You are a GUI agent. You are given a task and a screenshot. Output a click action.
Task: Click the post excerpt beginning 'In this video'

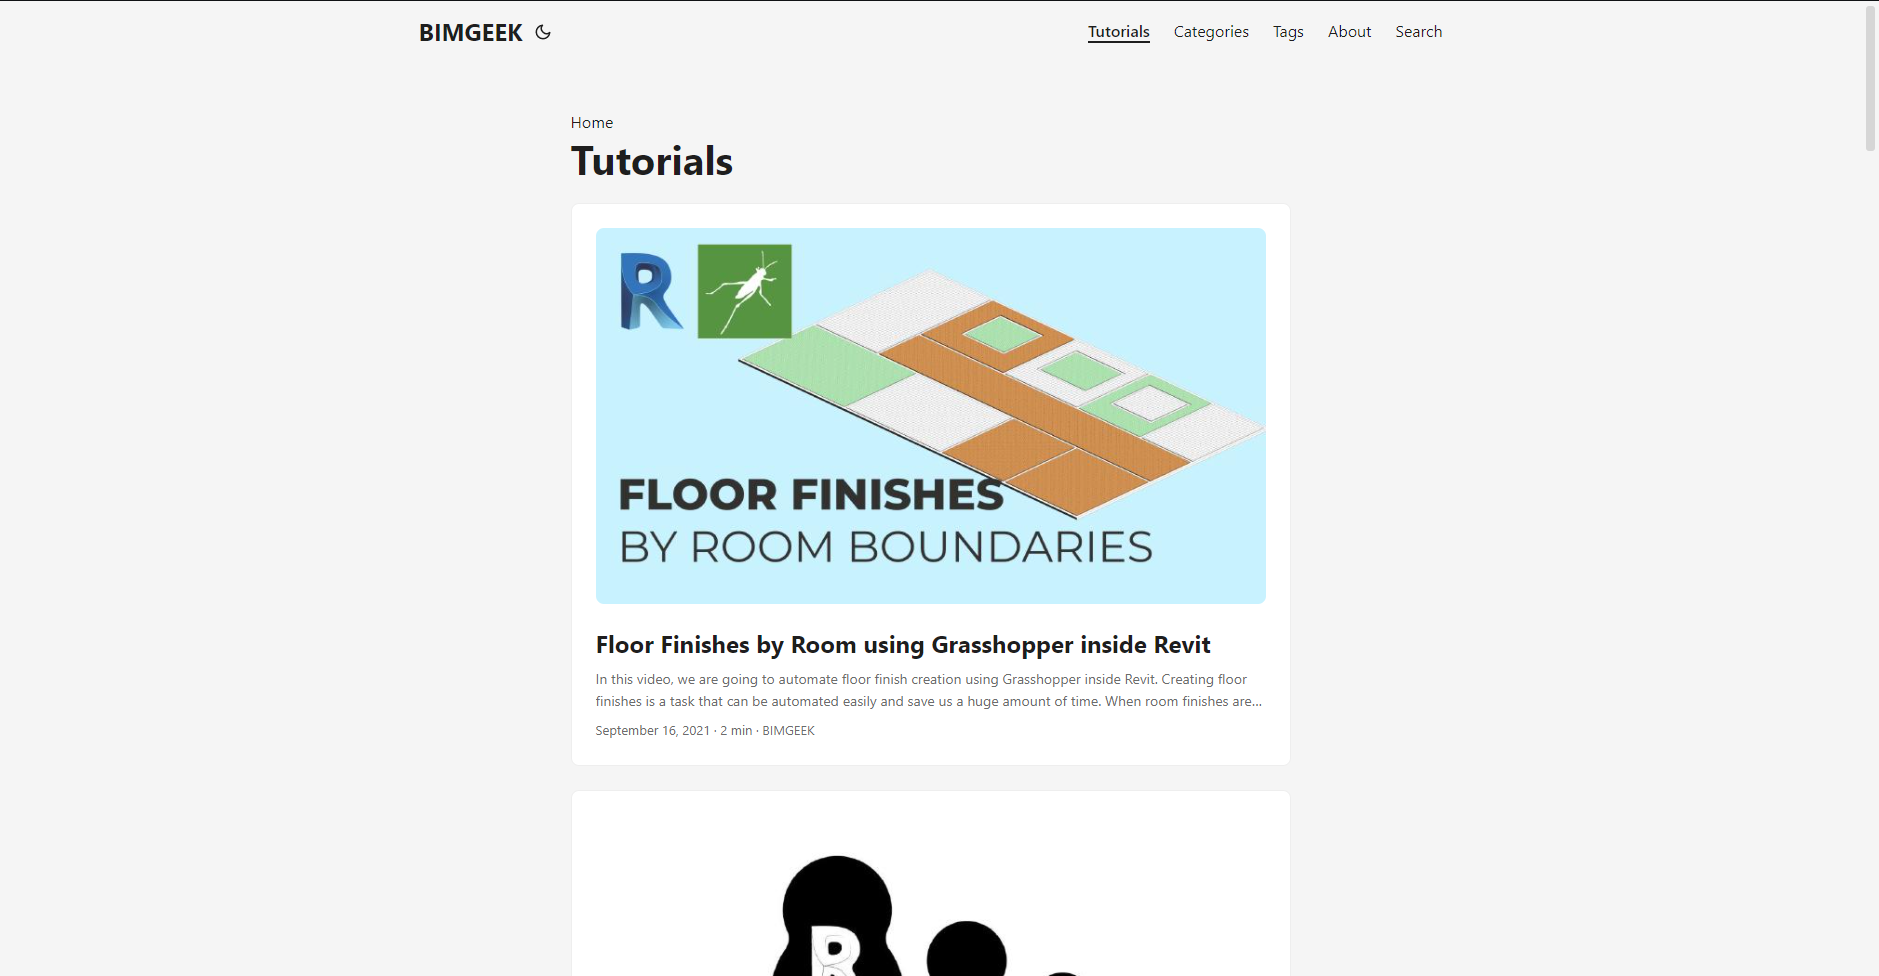click(x=930, y=690)
